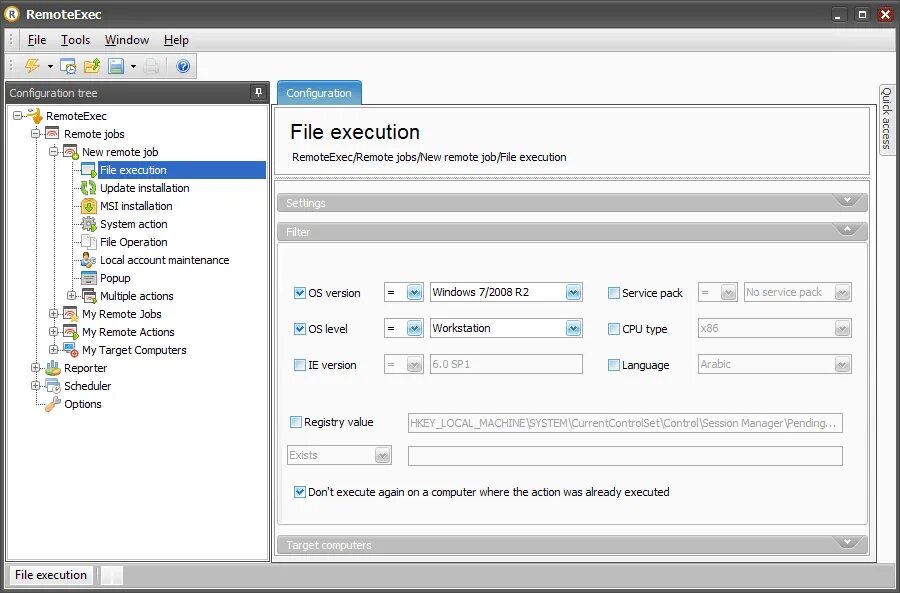The height and width of the screenshot is (593, 900).
Task: Click the Local account maintenance icon
Action: click(88, 260)
